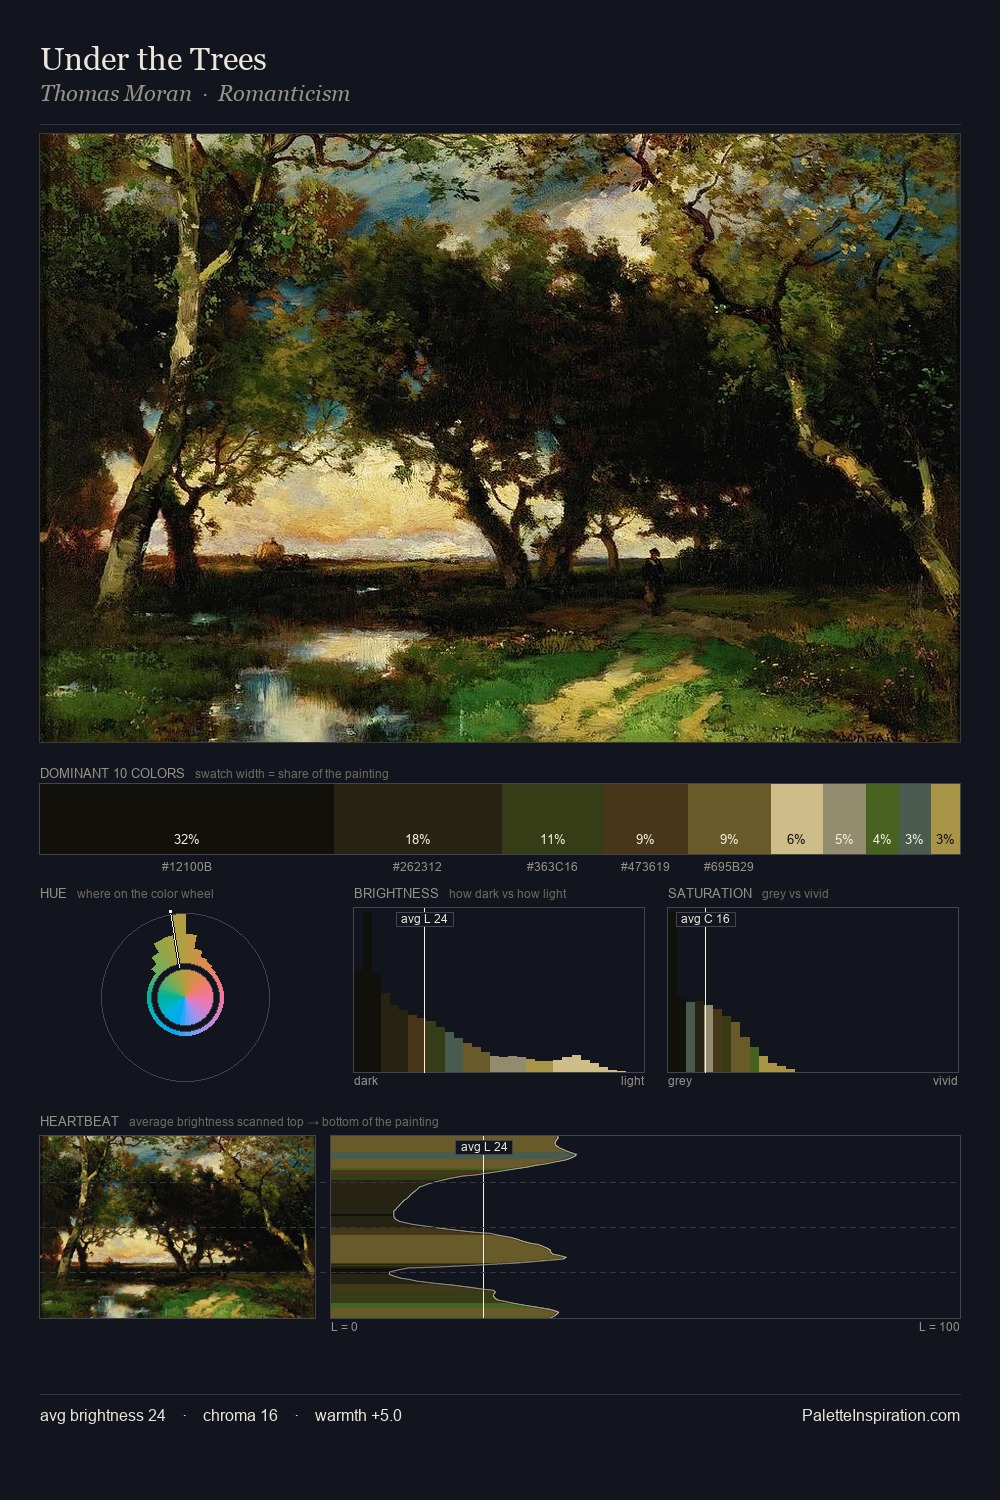Select the 32% darkest color swatch
The height and width of the screenshot is (1500, 1000).
(x=187, y=819)
